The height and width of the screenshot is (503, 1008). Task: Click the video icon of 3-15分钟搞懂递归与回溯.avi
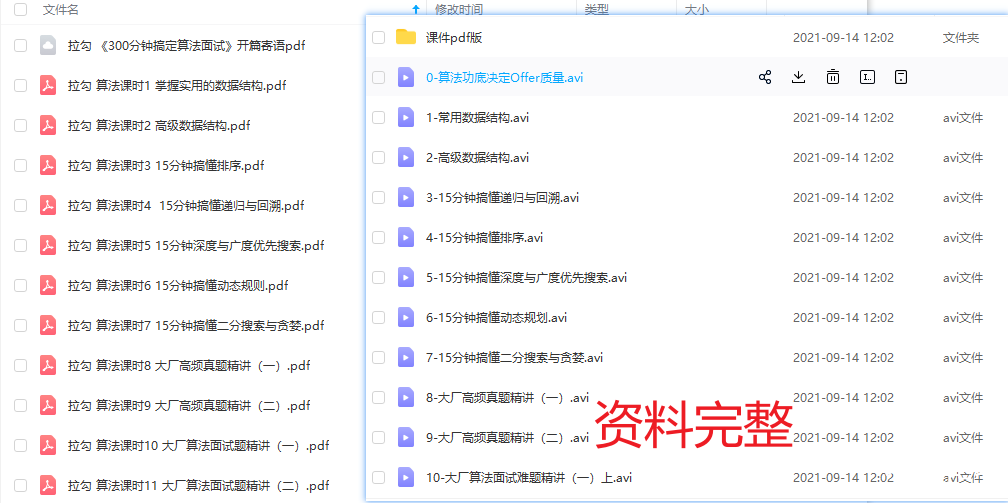406,197
